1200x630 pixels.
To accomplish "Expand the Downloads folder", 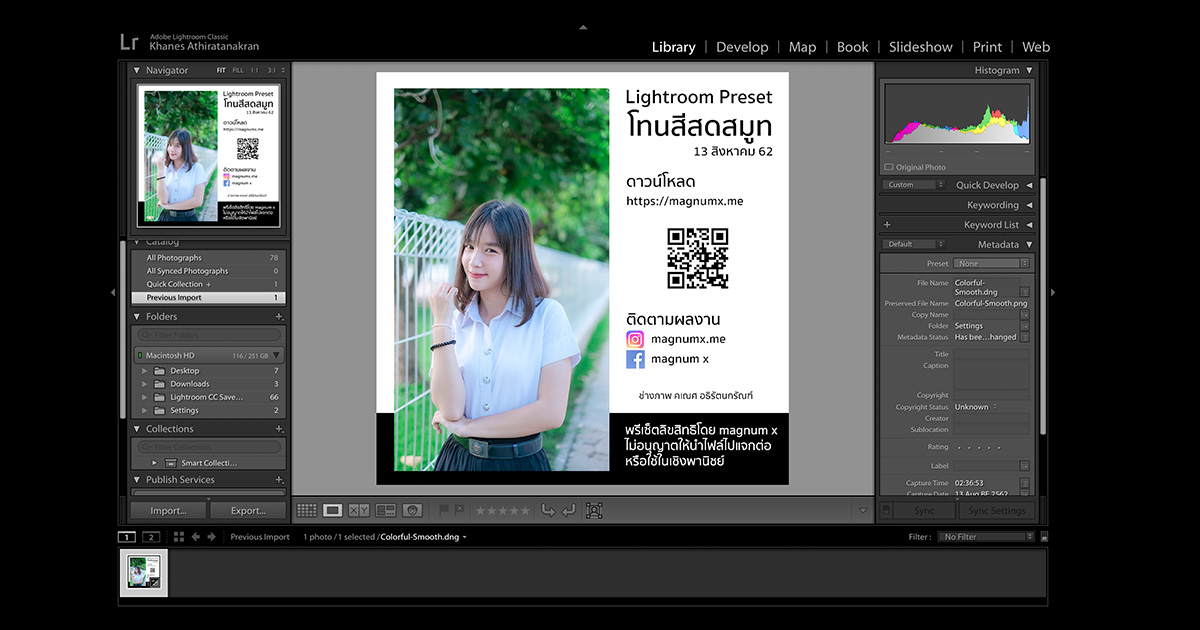I will (x=145, y=384).
